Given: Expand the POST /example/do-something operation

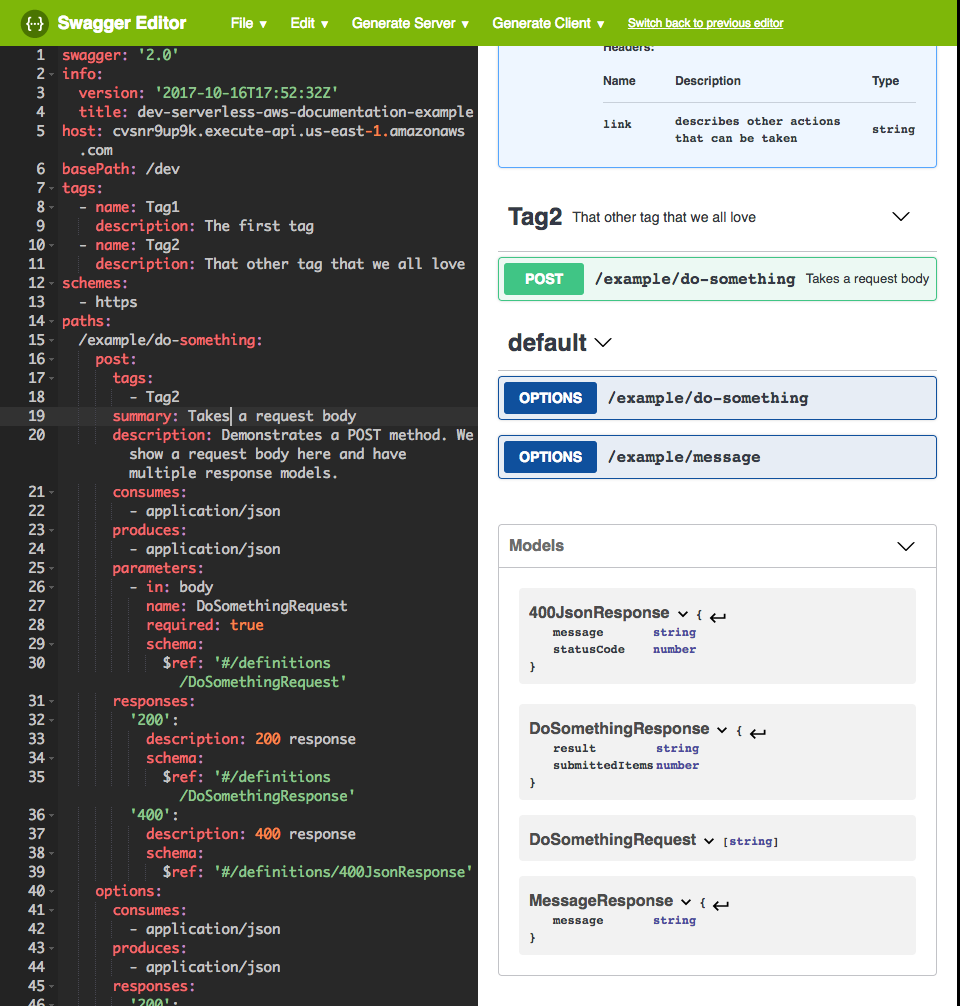Looking at the screenshot, I should [717, 279].
